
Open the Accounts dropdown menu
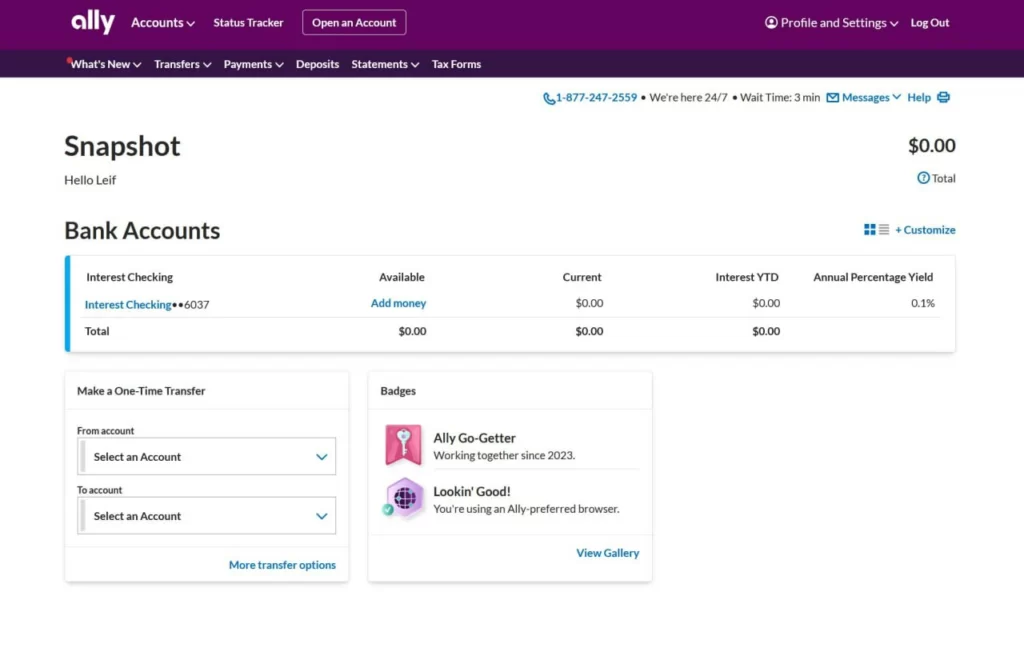pos(163,23)
